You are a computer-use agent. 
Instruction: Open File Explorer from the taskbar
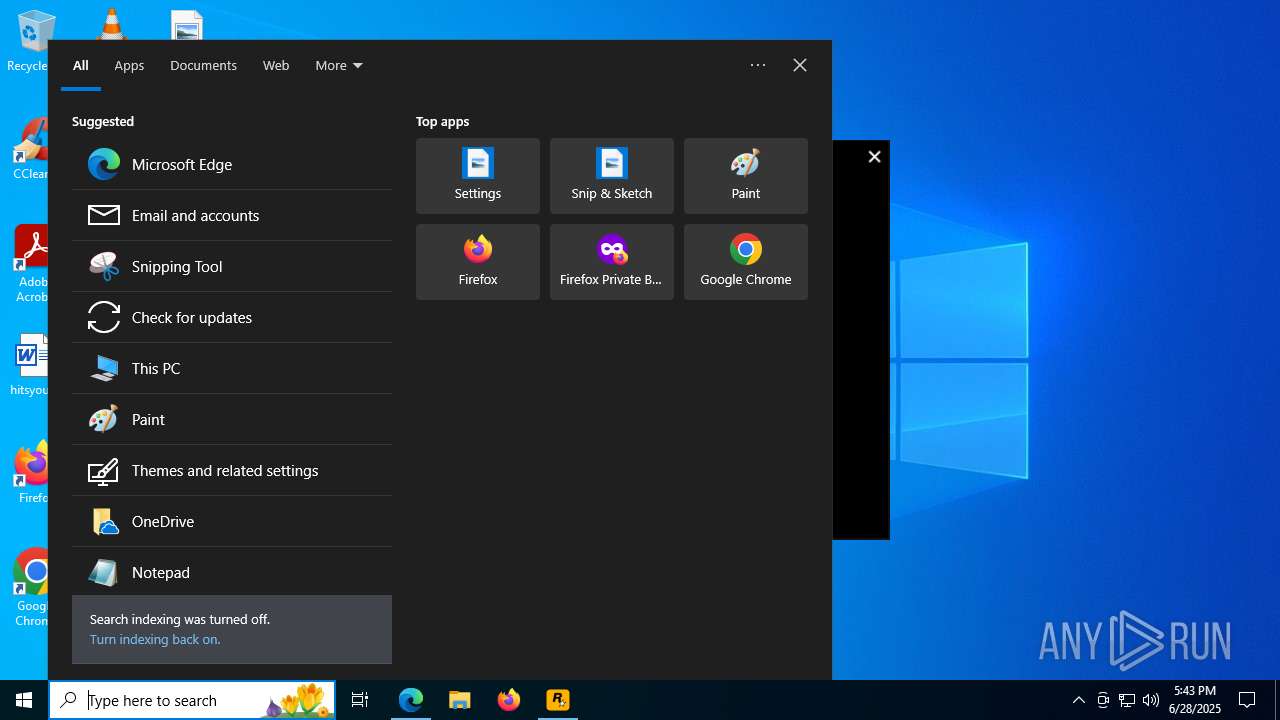click(460, 700)
